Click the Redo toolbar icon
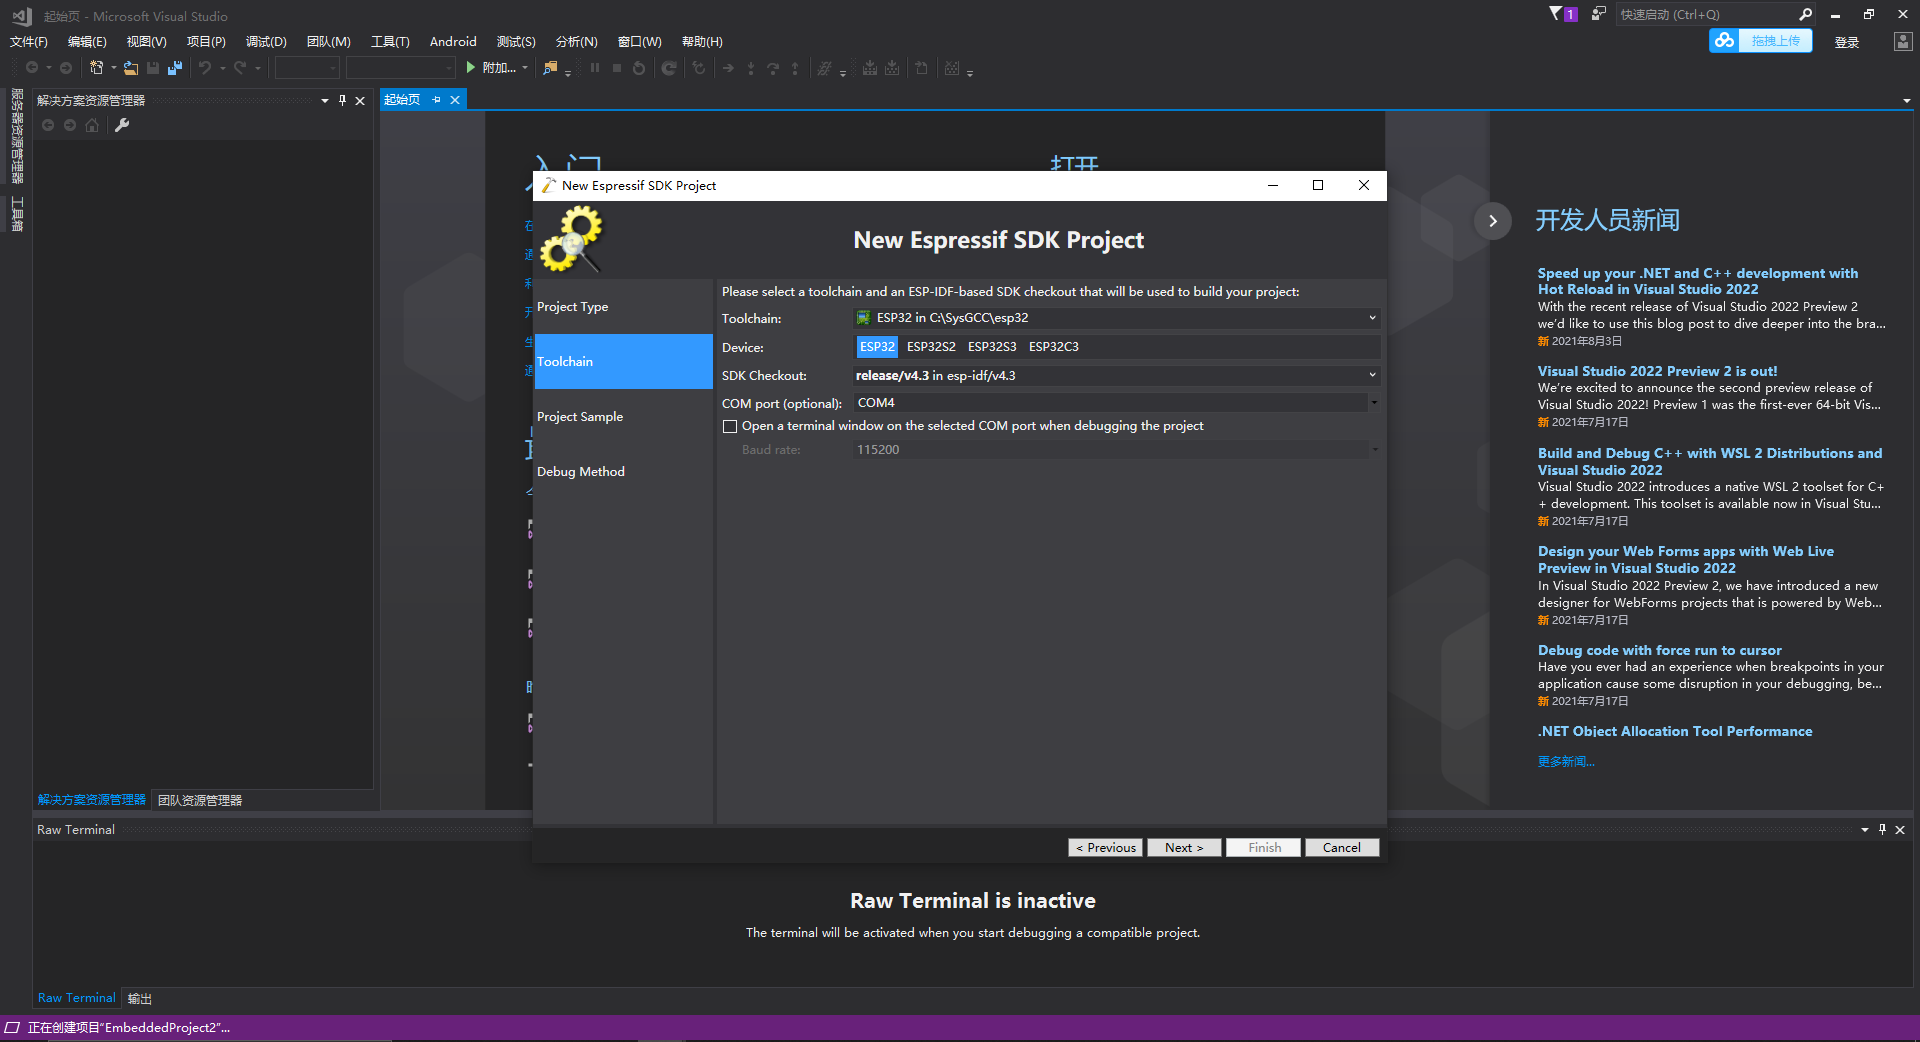 [240, 68]
